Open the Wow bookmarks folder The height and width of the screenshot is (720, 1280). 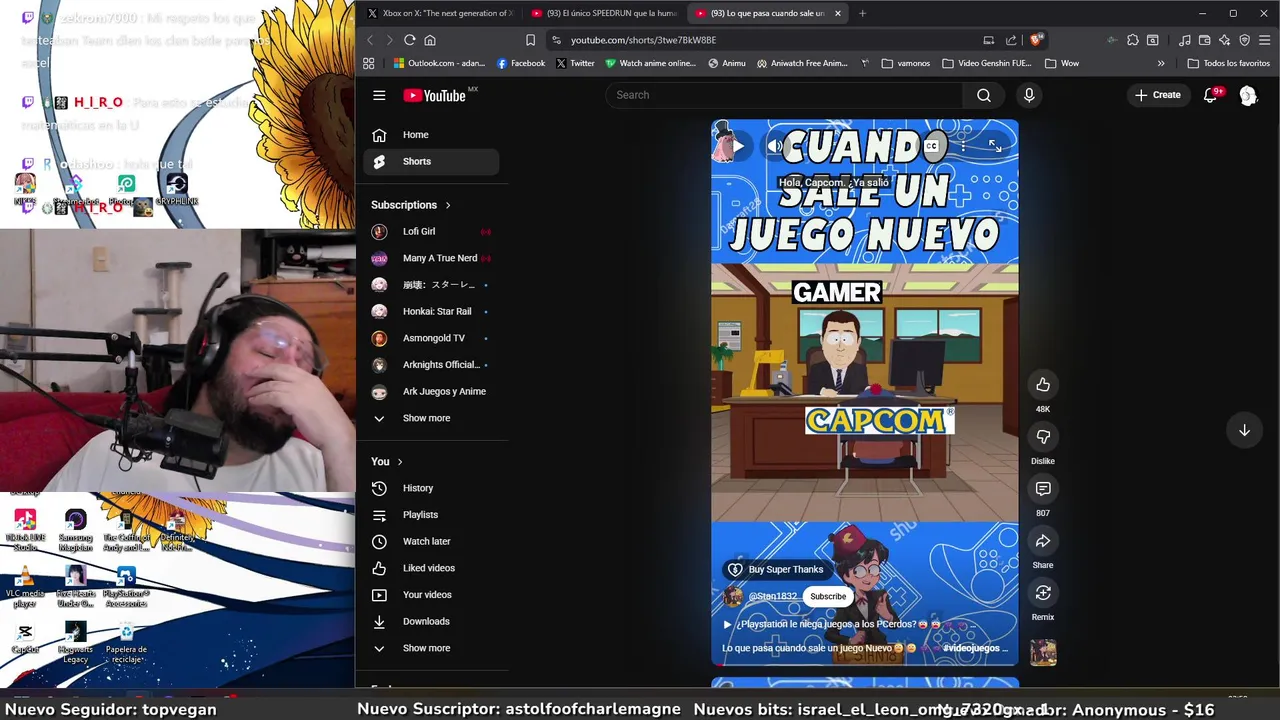click(x=1062, y=63)
